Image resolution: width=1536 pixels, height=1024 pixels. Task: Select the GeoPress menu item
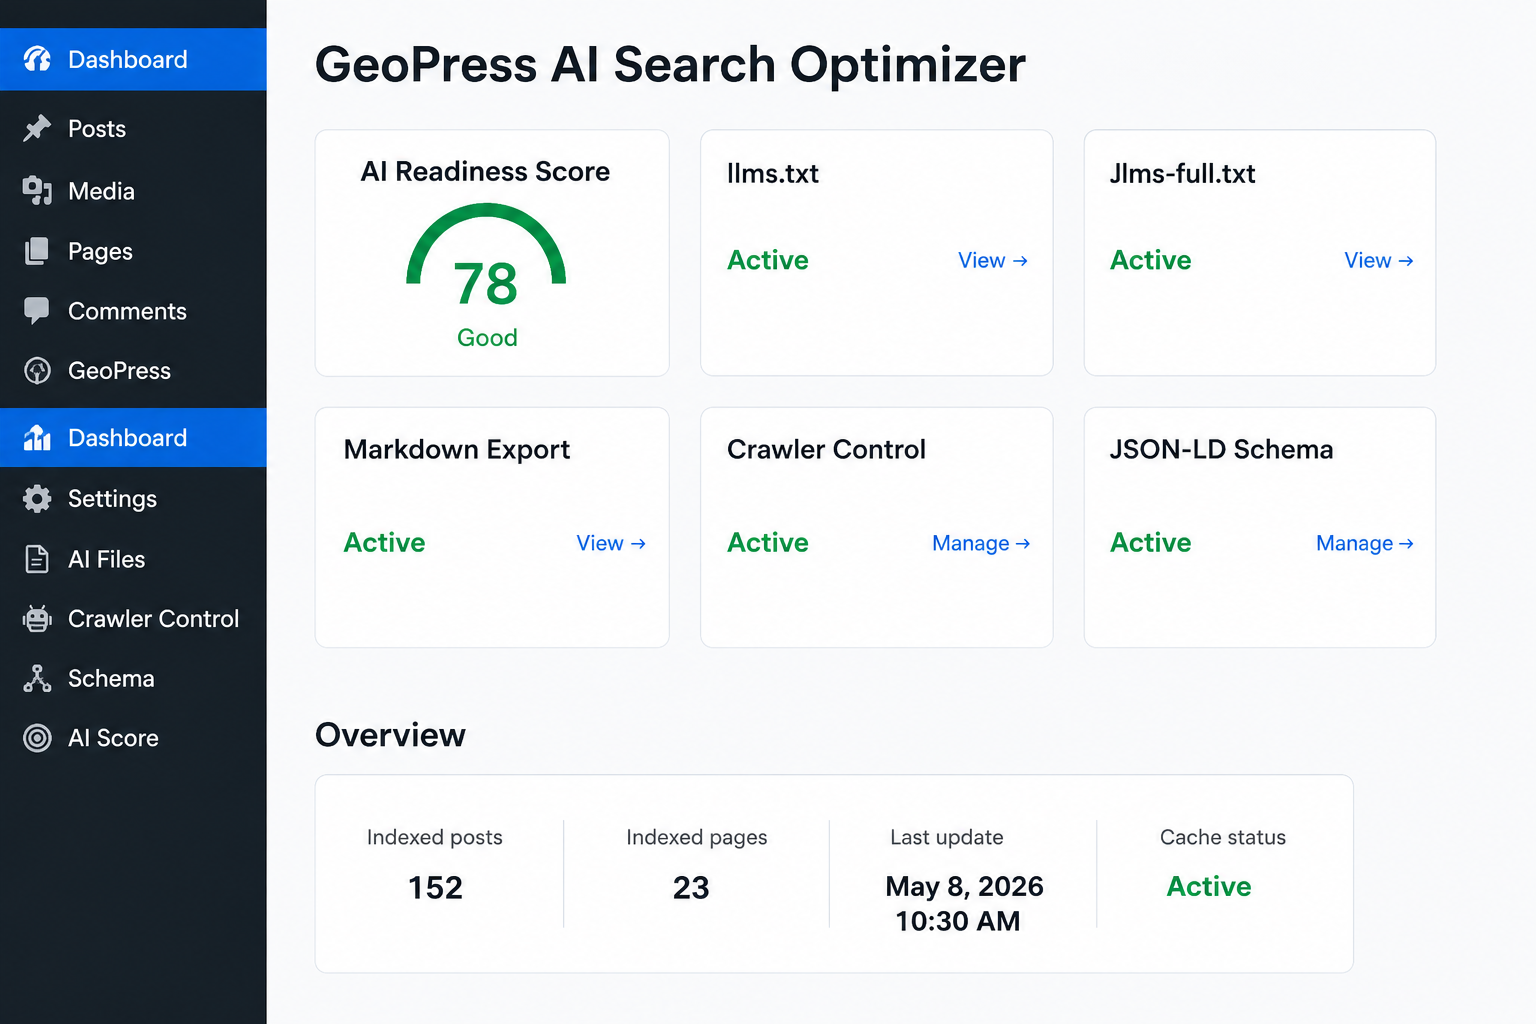133,371
